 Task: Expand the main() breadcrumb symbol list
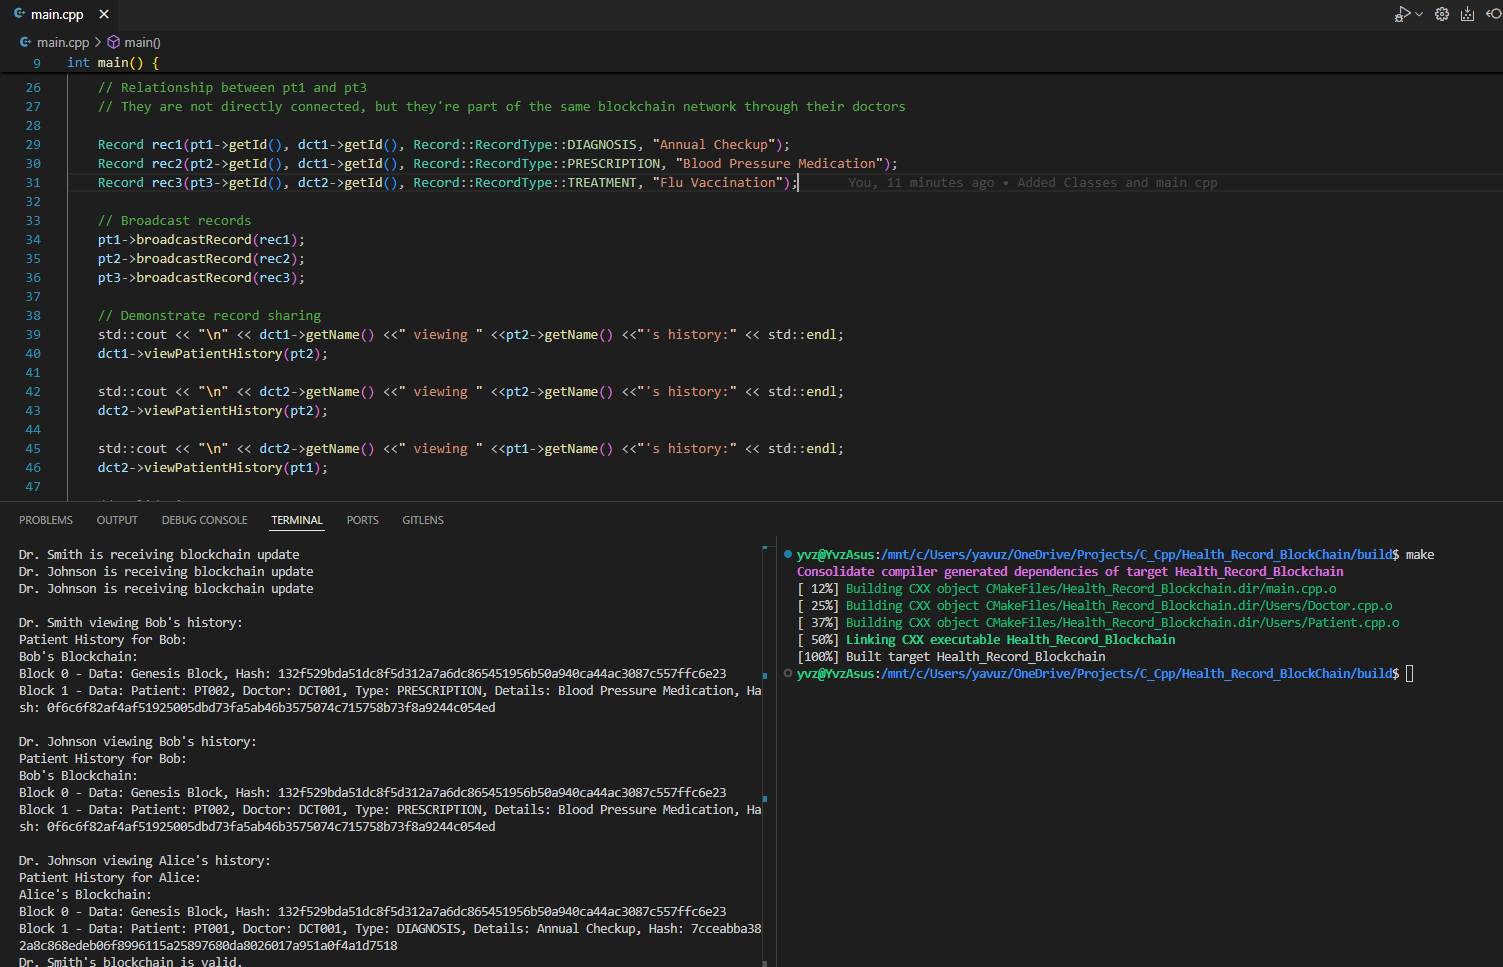point(142,42)
